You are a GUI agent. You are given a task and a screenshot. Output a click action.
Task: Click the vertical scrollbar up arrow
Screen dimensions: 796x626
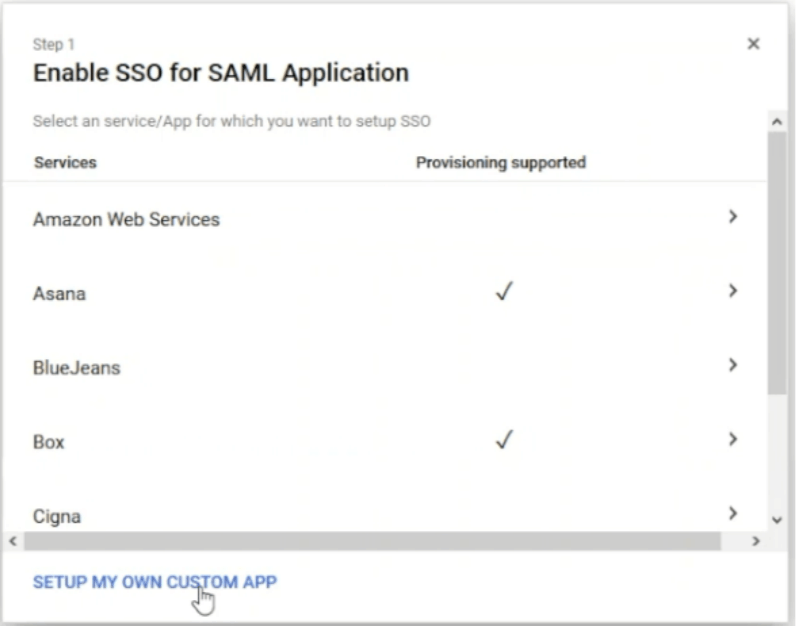[777, 121]
